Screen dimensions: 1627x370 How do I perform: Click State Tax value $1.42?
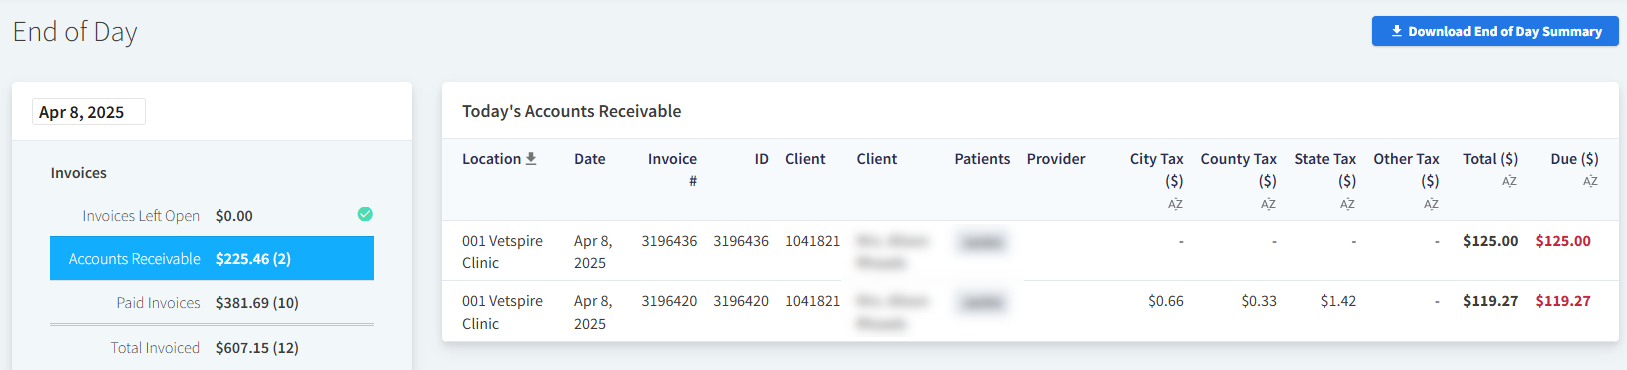pyautogui.click(x=1338, y=301)
